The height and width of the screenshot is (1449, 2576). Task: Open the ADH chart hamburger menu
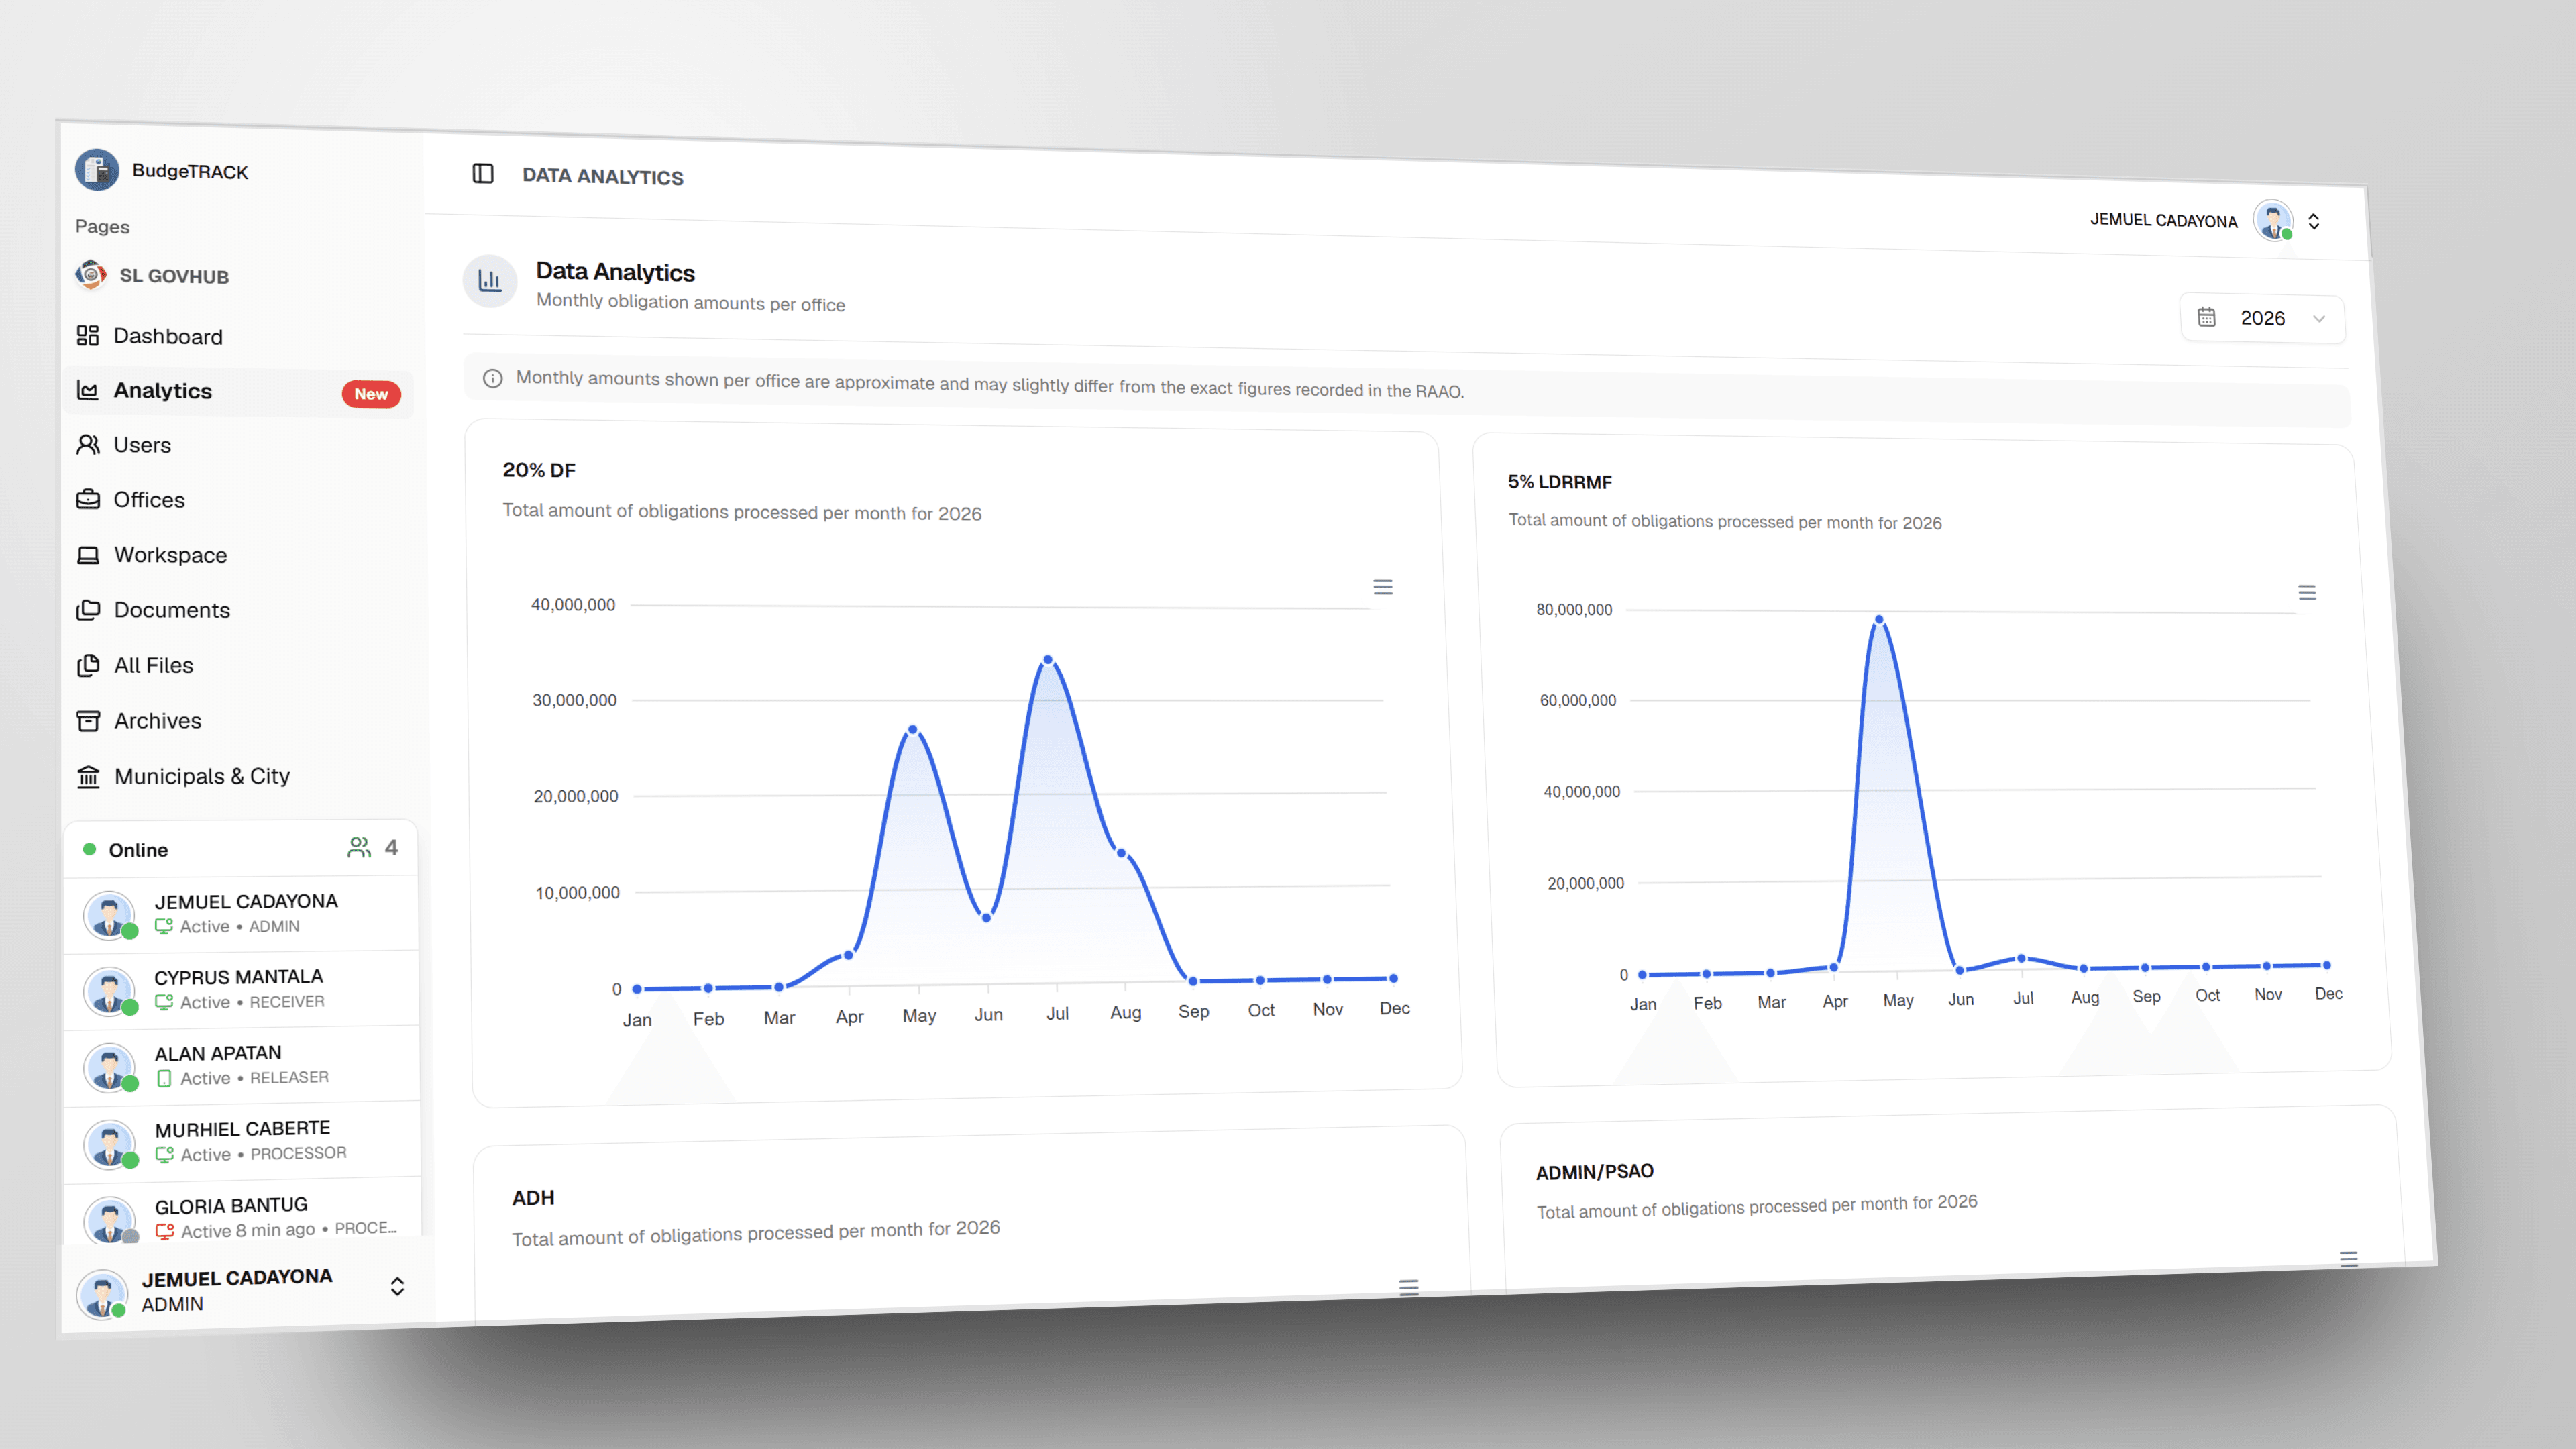click(x=1409, y=1287)
